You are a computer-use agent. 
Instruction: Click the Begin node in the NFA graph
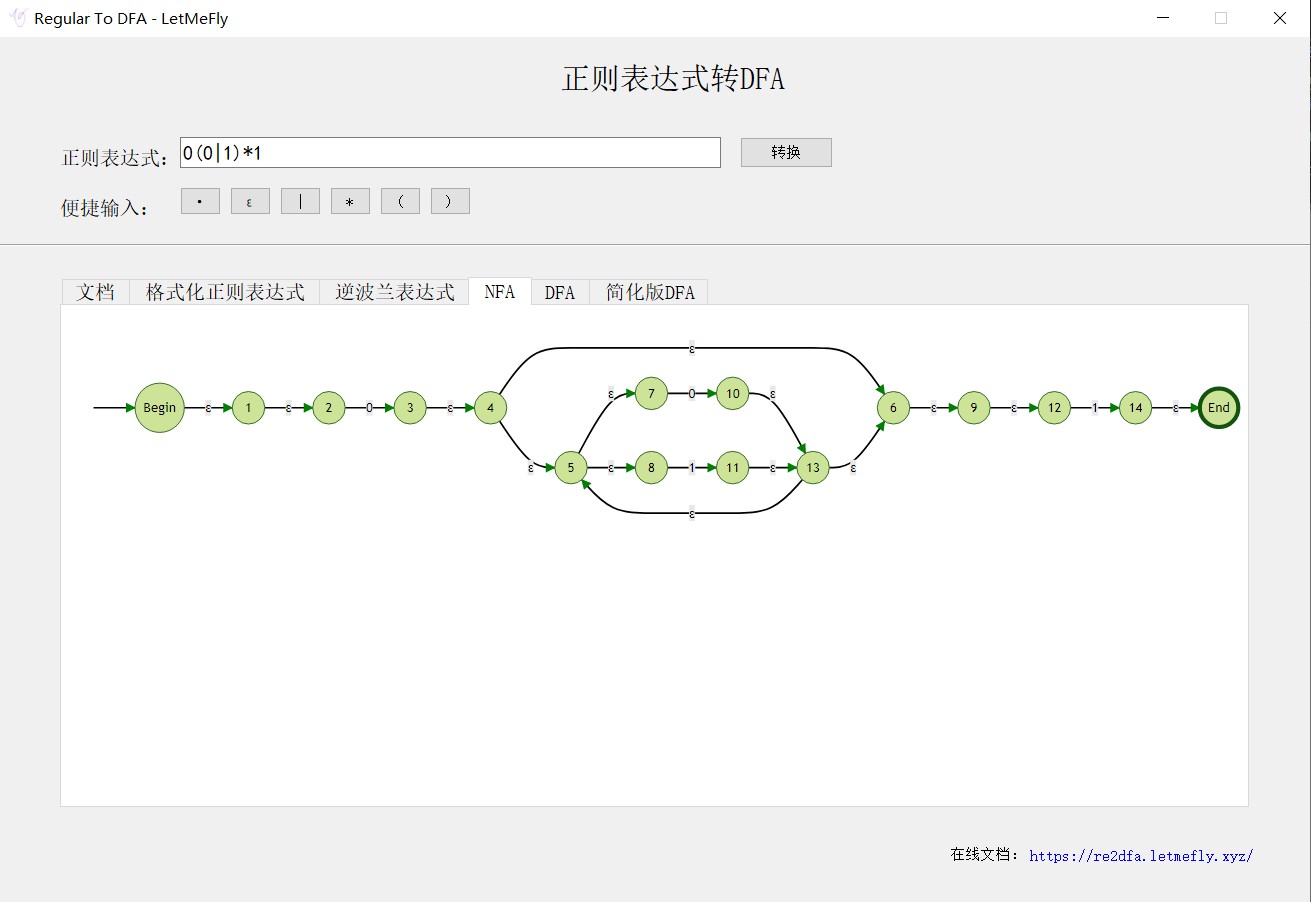[160, 408]
